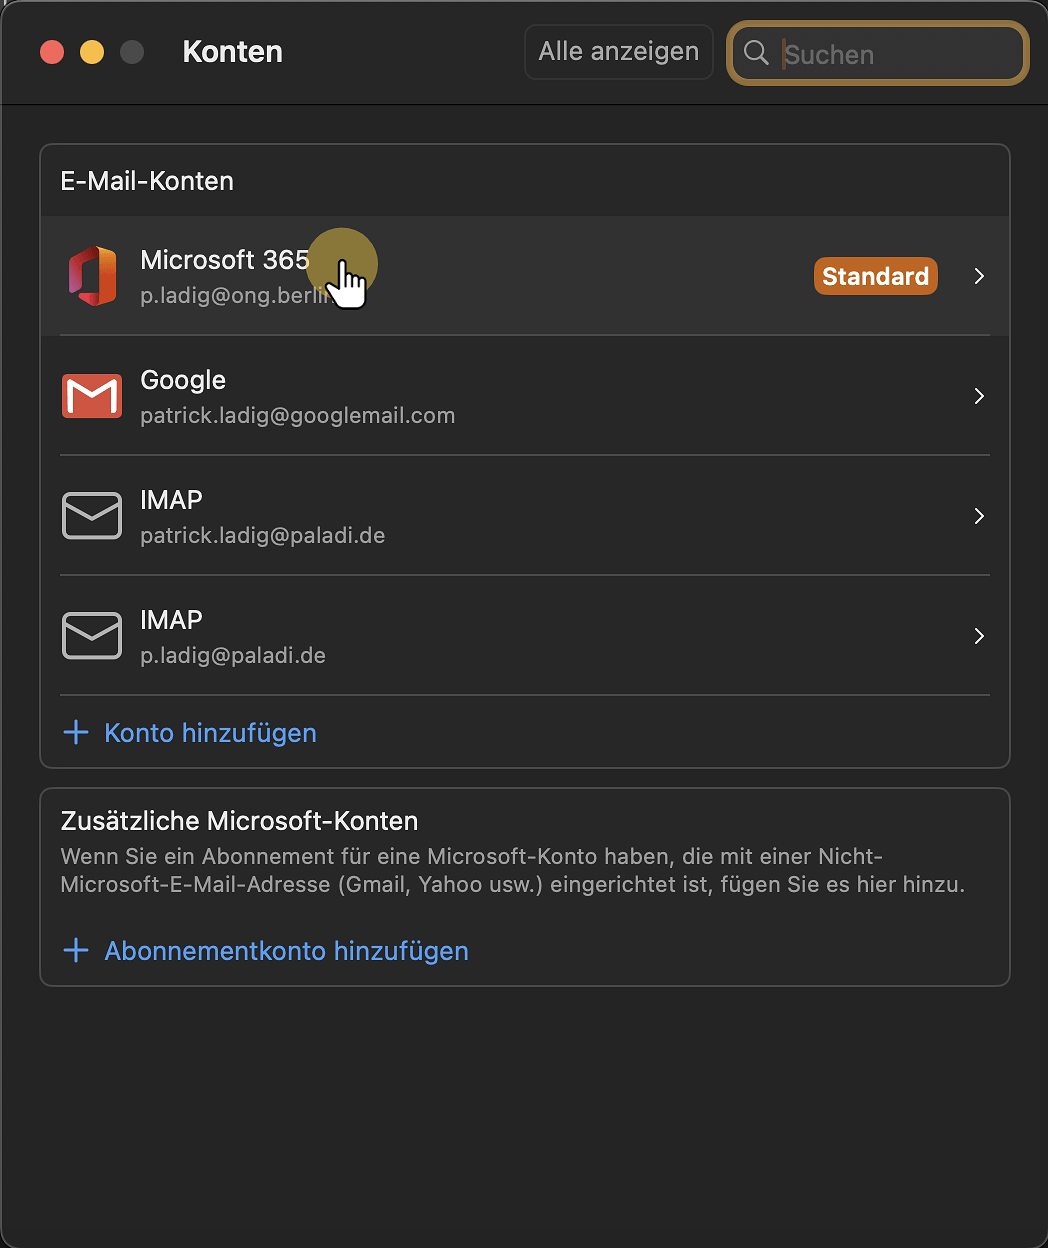Expand the patrick.ladig@paladi.de IMAP chevron
The width and height of the screenshot is (1048, 1248).
[979, 516]
